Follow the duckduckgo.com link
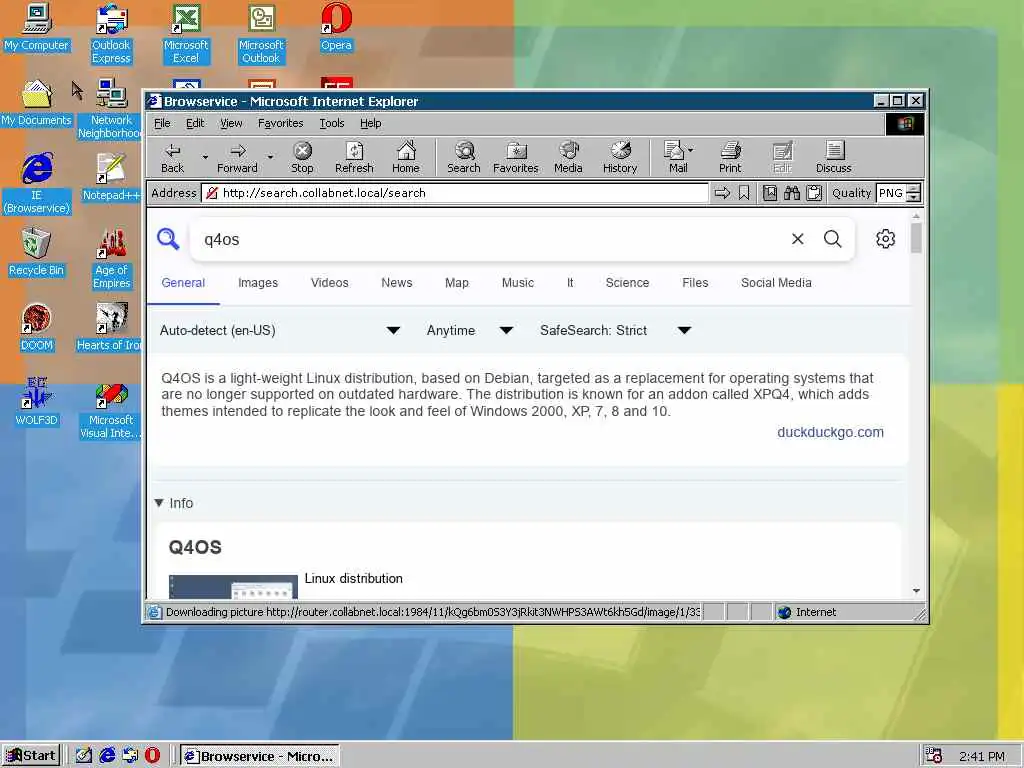Viewport: 1024px width, 768px height. point(830,432)
